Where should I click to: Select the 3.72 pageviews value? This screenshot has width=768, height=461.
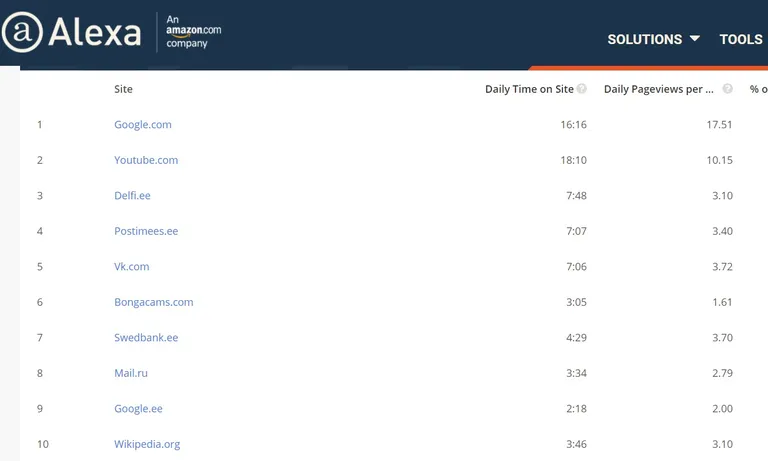point(722,267)
